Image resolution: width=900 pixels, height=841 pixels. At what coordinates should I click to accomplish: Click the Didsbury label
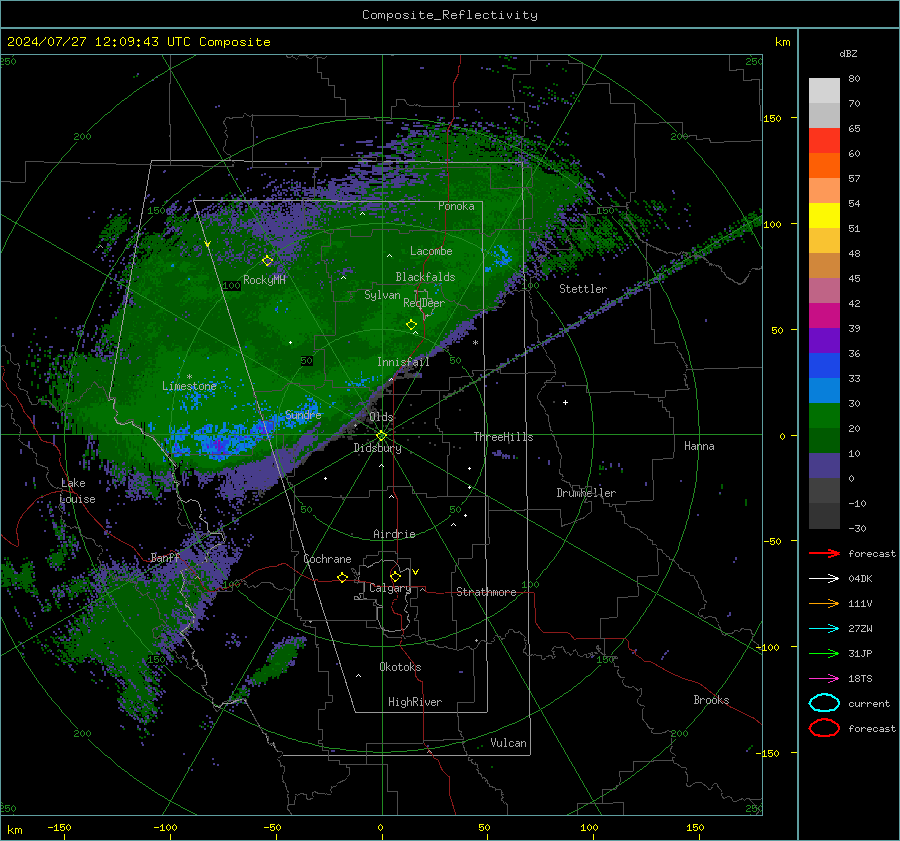pyautogui.click(x=377, y=448)
